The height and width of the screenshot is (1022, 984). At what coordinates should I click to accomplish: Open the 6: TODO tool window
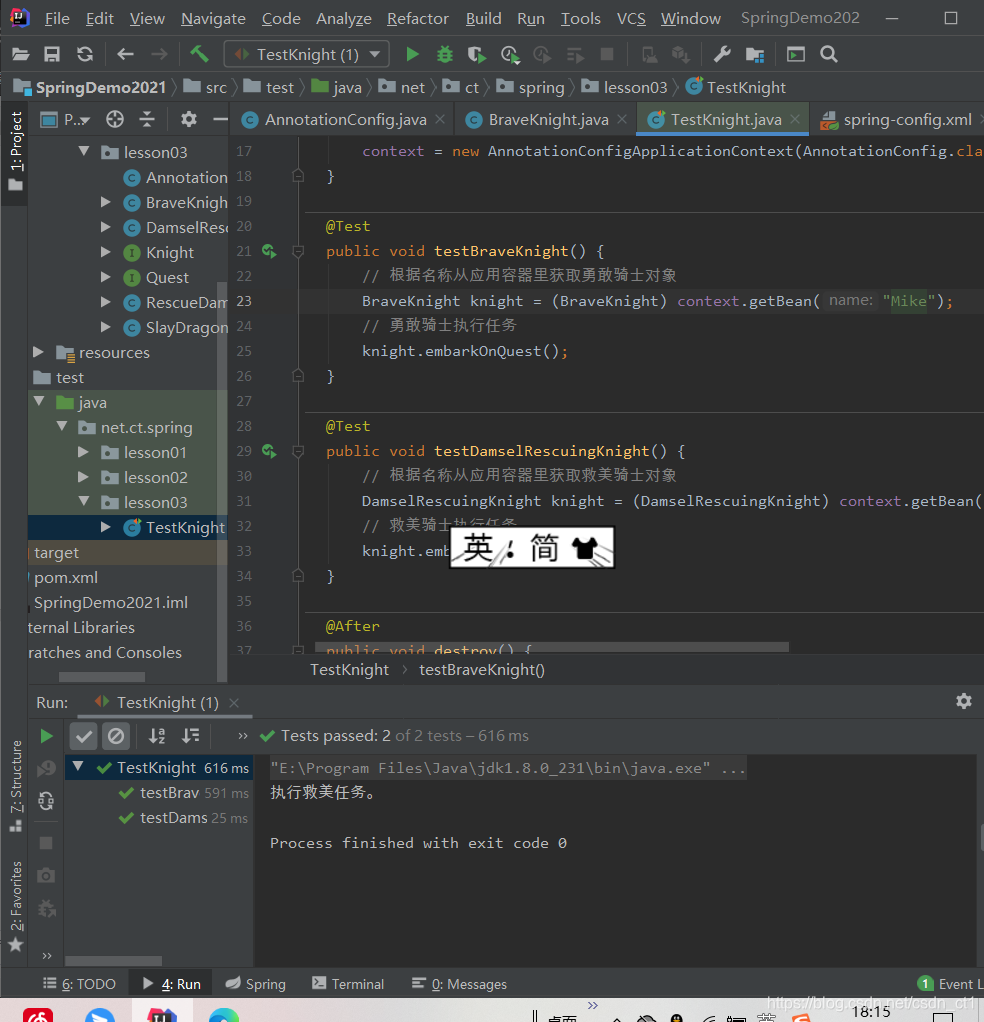pos(80,984)
